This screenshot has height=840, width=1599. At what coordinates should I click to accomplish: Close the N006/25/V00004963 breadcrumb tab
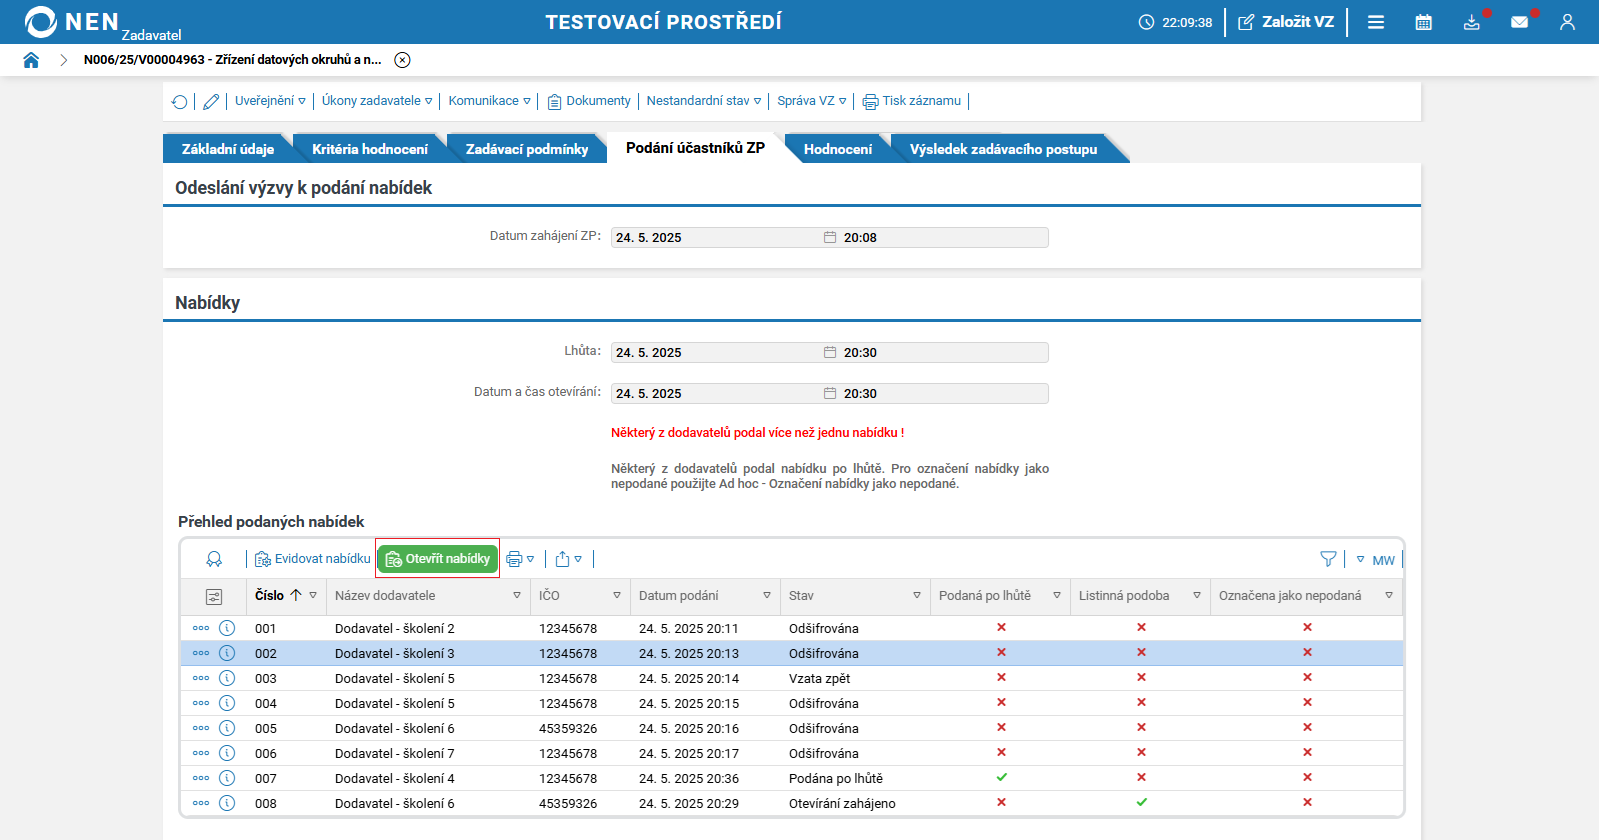pyautogui.click(x=402, y=60)
